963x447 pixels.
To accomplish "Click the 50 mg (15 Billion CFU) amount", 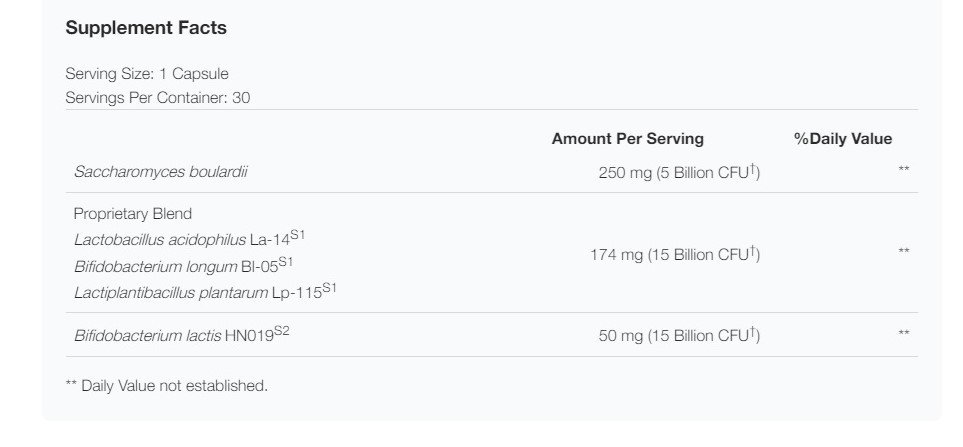I will click(x=679, y=335).
